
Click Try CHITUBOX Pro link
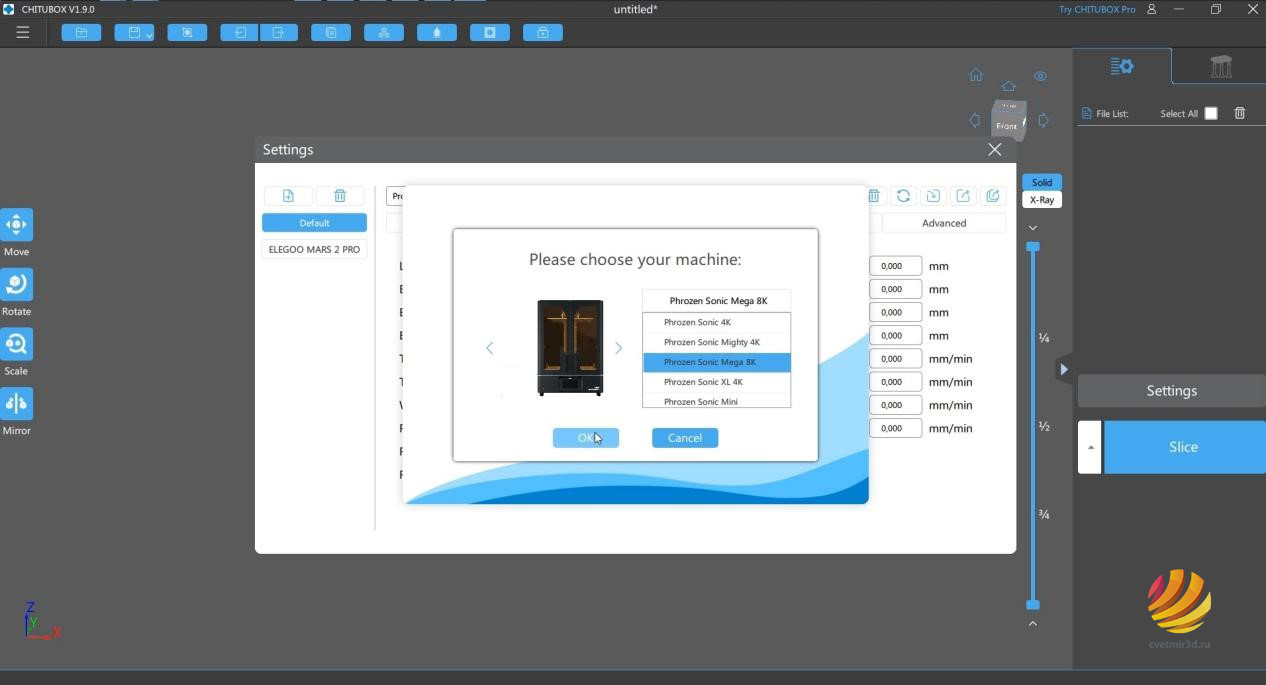pos(1097,9)
